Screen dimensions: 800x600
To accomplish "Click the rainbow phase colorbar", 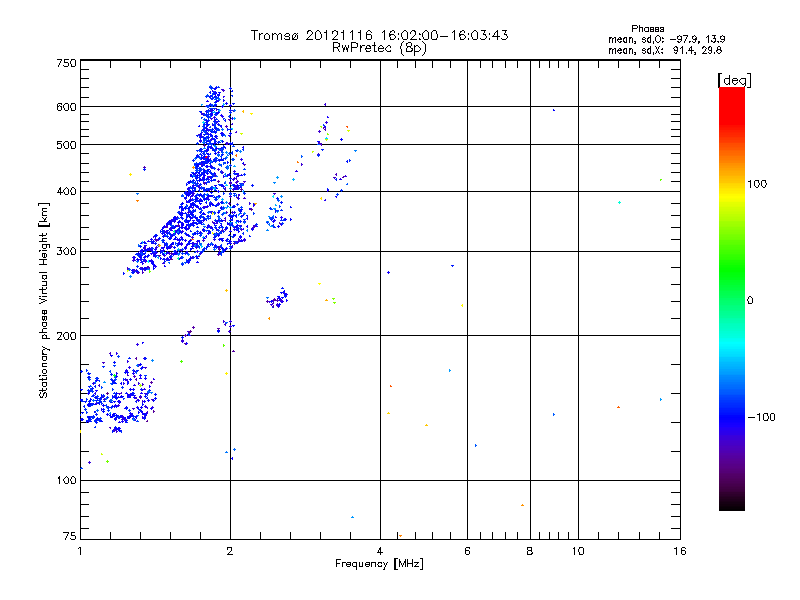I will coord(732,298).
